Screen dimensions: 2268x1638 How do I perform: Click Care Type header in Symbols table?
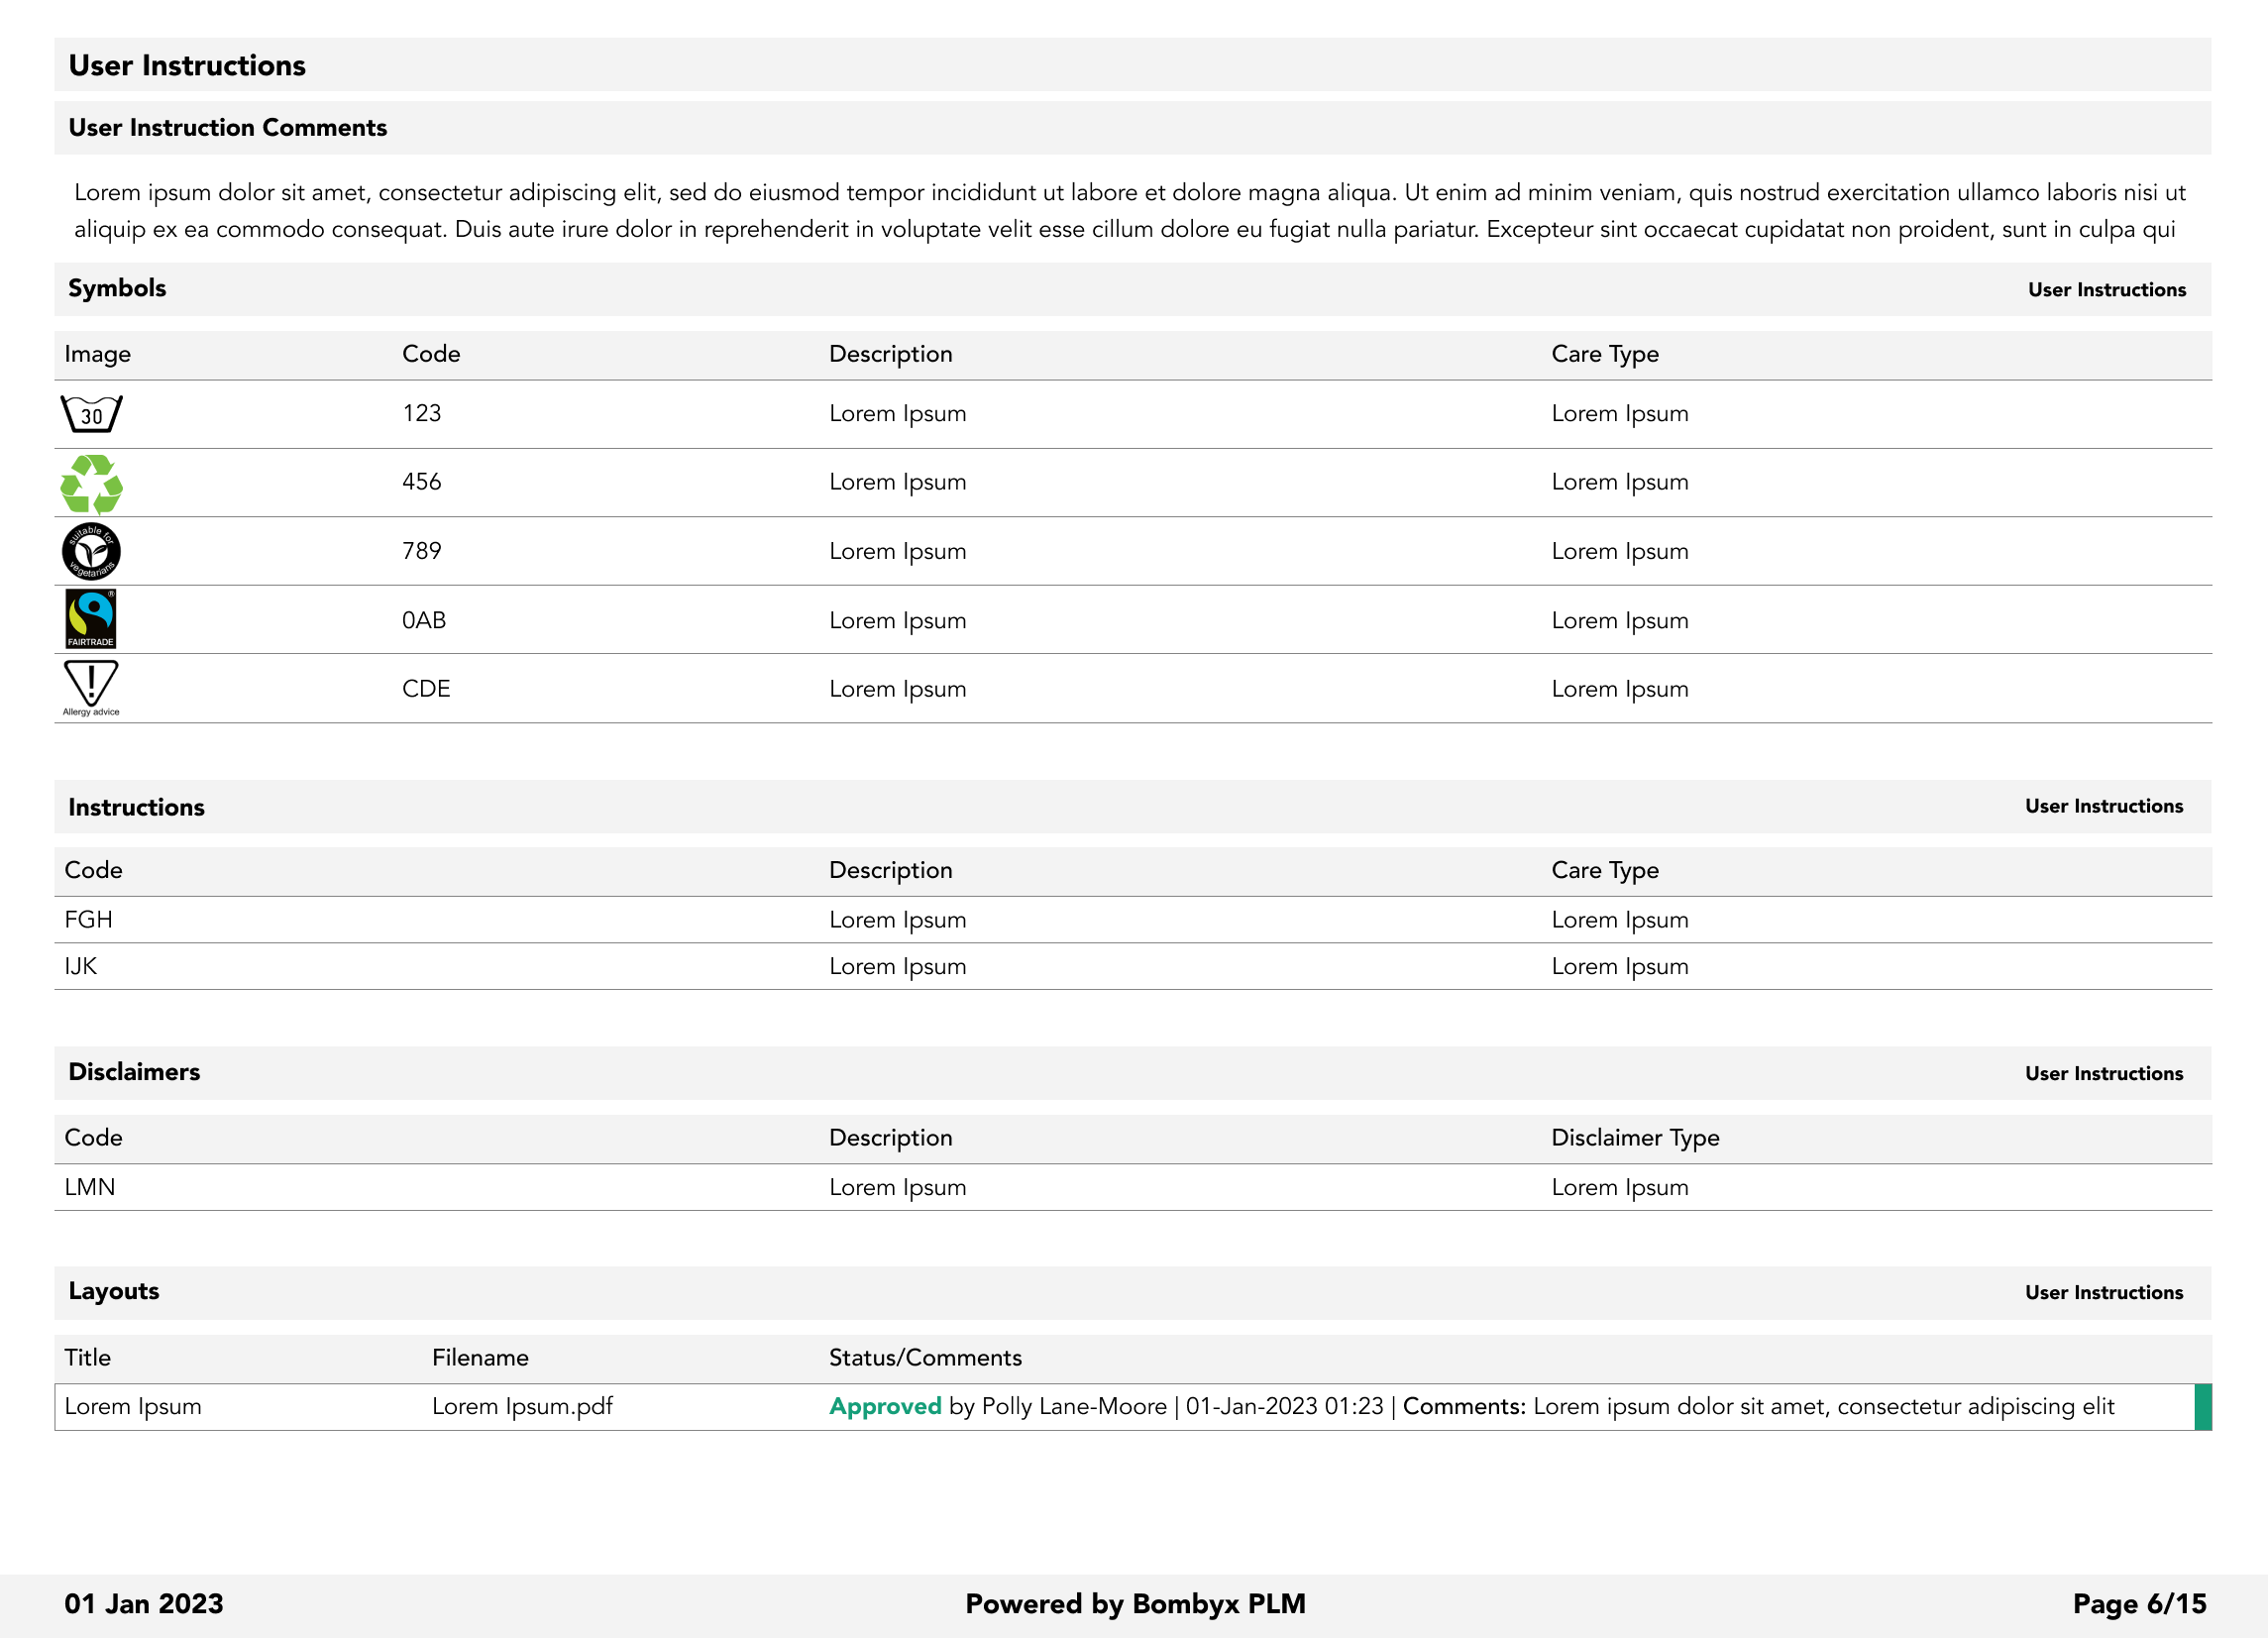coord(1605,354)
